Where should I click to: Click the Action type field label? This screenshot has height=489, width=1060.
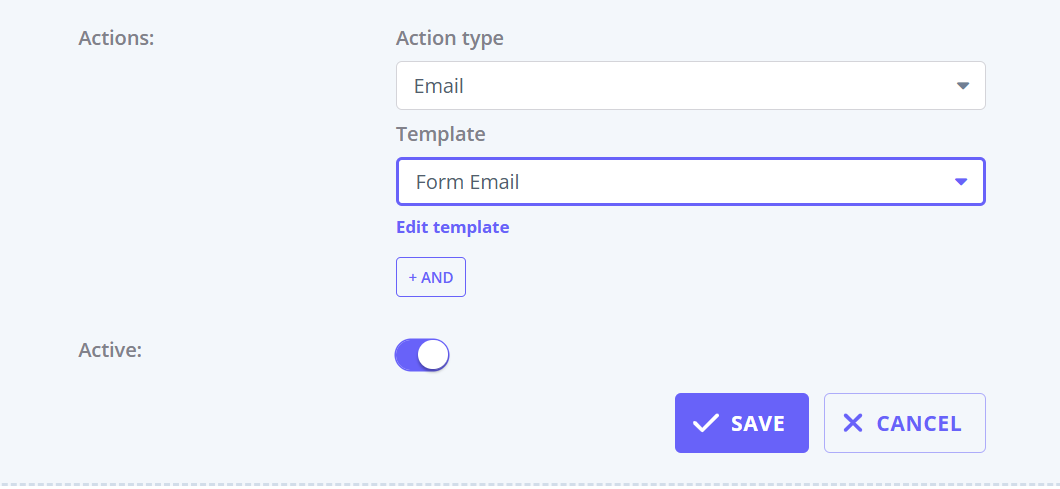tap(450, 39)
